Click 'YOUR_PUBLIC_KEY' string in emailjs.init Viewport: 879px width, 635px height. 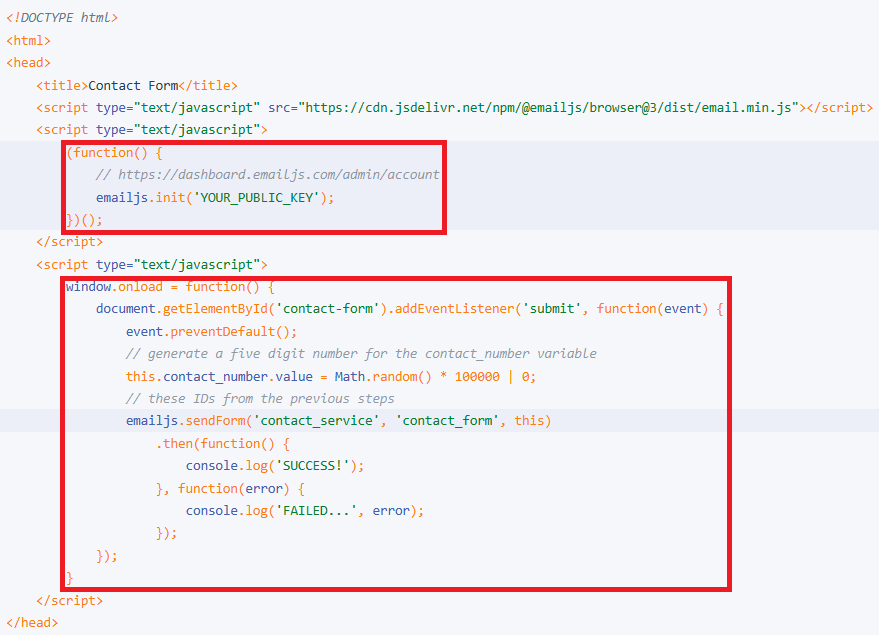[x=256, y=197]
